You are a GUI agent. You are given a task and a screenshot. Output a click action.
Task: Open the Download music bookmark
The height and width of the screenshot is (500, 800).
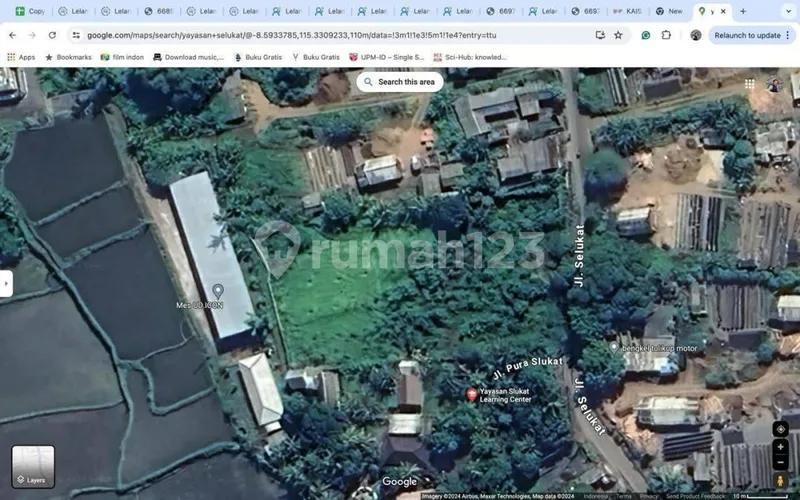coord(188,57)
